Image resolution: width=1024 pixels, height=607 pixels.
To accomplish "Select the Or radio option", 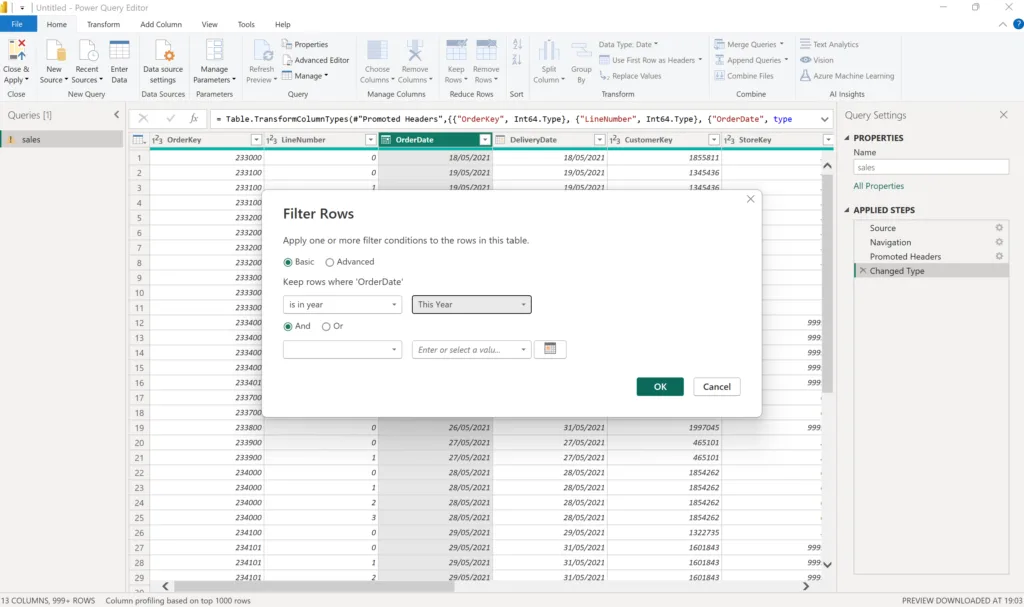I will tap(326, 326).
